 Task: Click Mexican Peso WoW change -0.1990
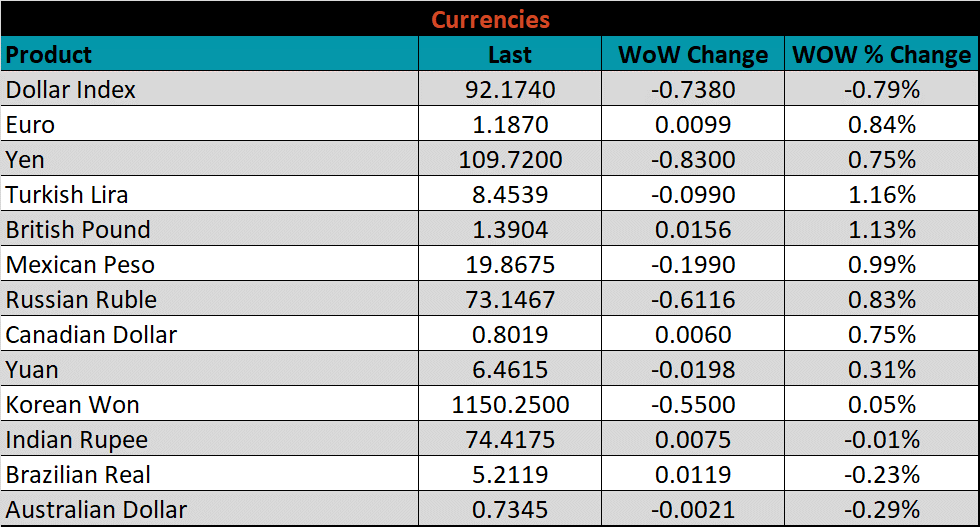pyautogui.click(x=693, y=265)
